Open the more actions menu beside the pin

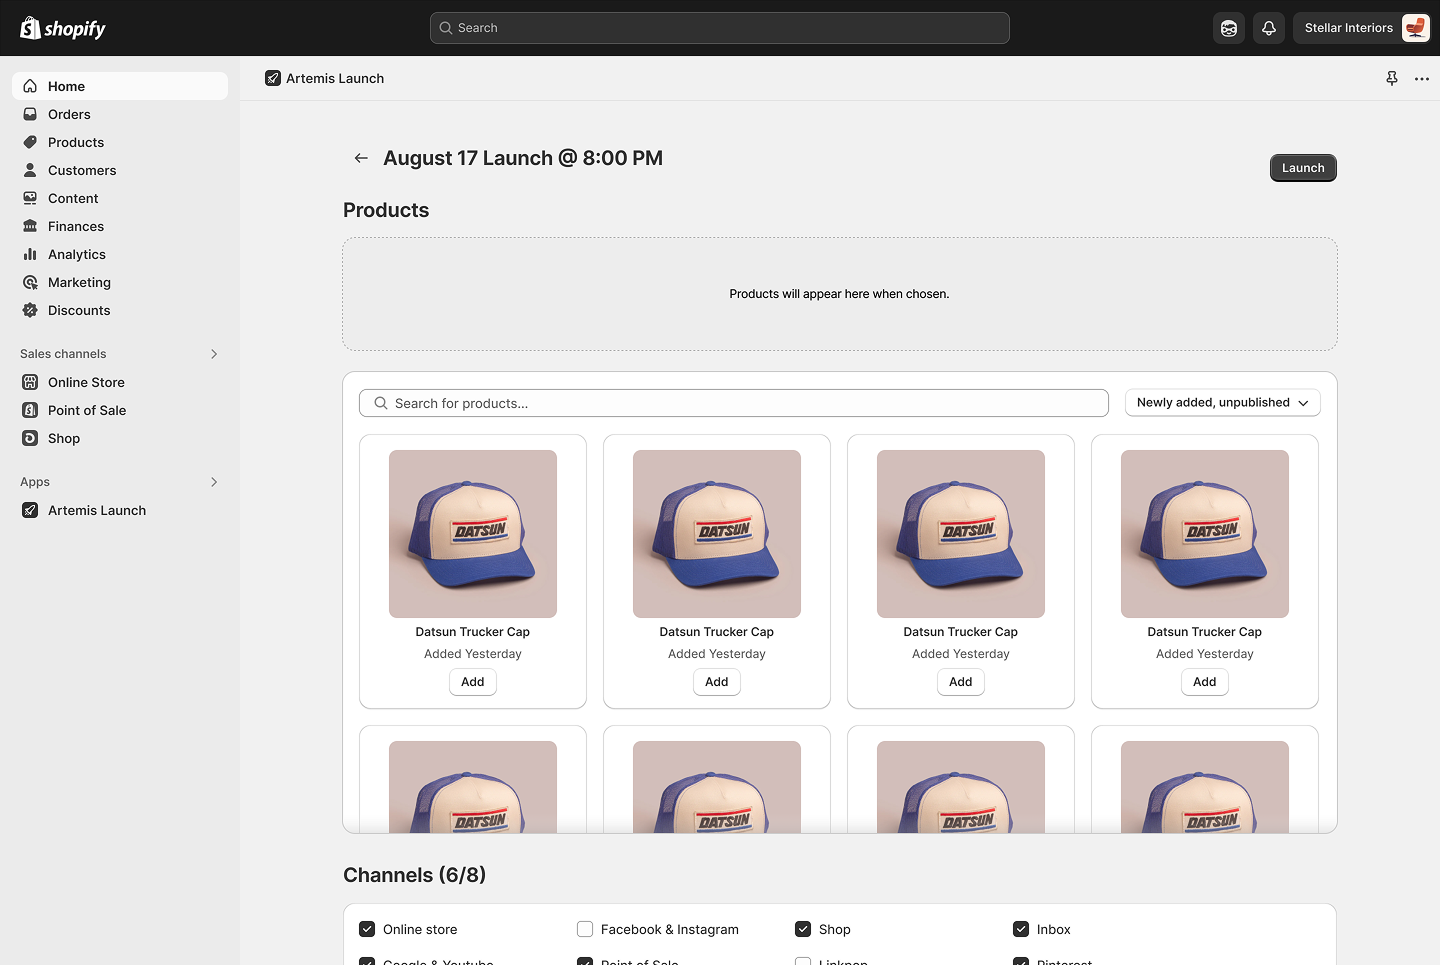(x=1421, y=78)
